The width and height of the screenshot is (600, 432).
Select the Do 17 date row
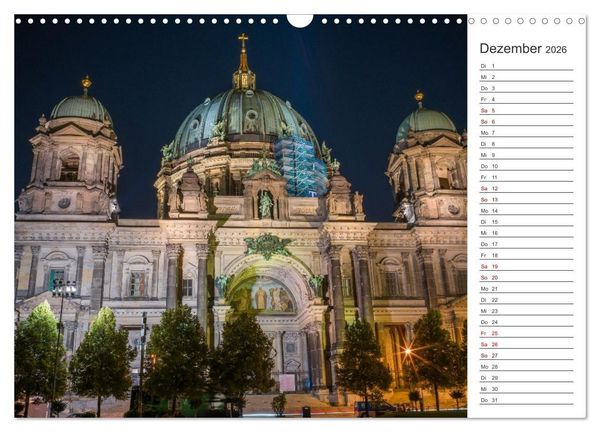[x=527, y=244]
